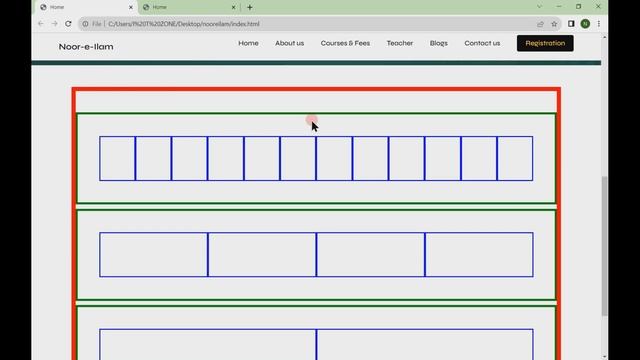This screenshot has width=640, height=360.
Task: Restore down the browser window
Action: 578,7
